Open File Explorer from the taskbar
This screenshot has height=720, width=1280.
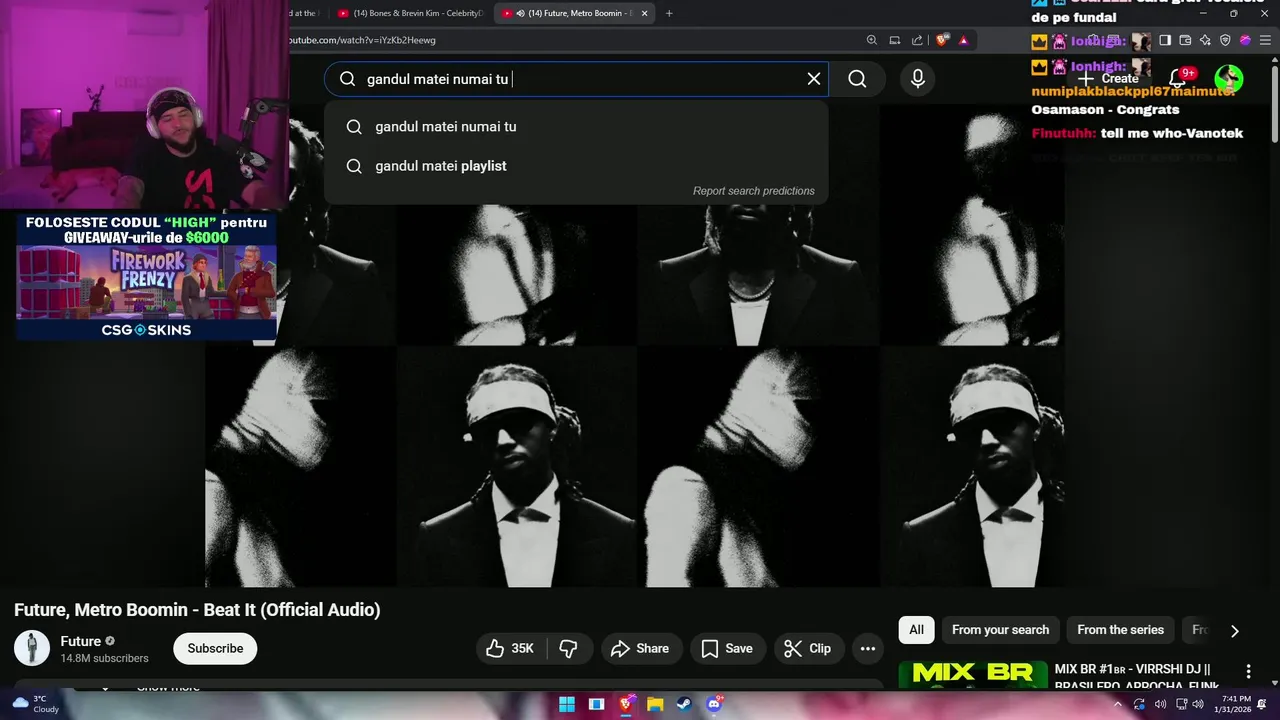coord(655,704)
